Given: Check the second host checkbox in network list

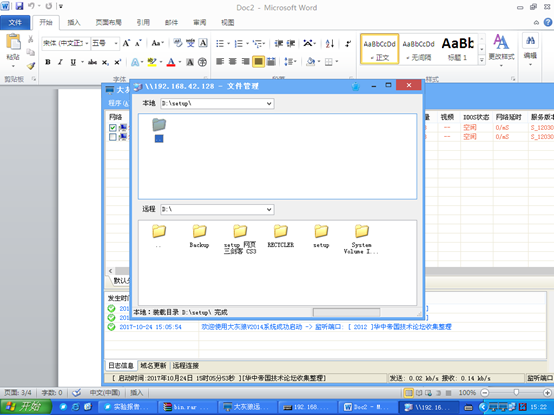Looking at the screenshot, I should 113,137.
